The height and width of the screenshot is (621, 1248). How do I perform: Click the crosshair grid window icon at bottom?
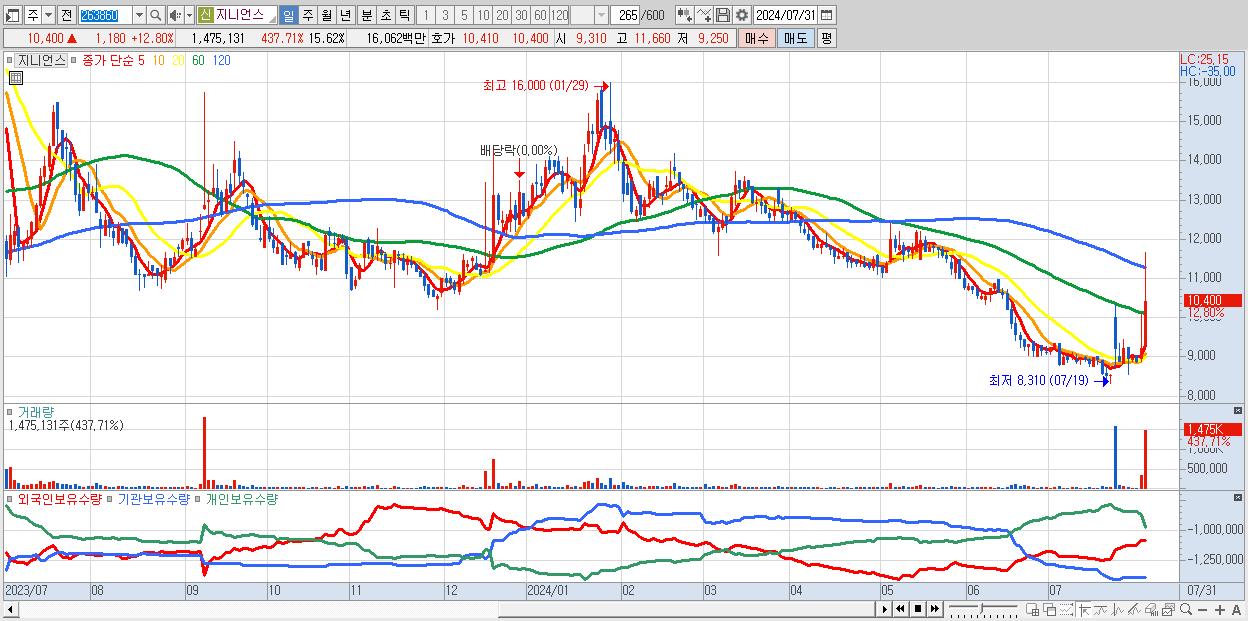(x=1032, y=609)
